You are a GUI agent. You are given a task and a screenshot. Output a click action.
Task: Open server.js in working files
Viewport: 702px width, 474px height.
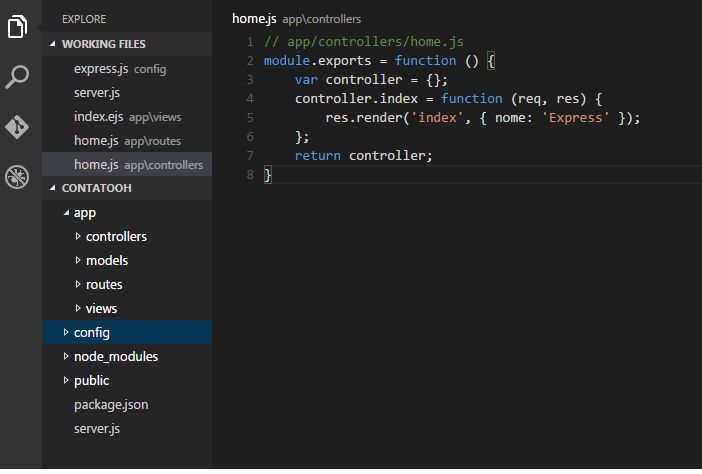127,93
